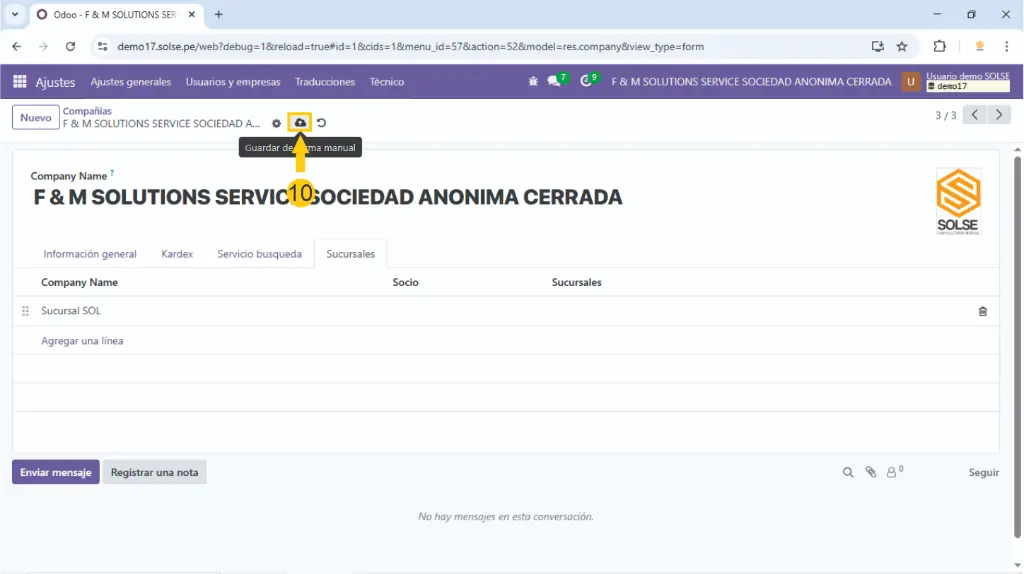Delete the Sucursal SOL row
Viewport: 1024px width, 574px height.
pyautogui.click(x=982, y=311)
